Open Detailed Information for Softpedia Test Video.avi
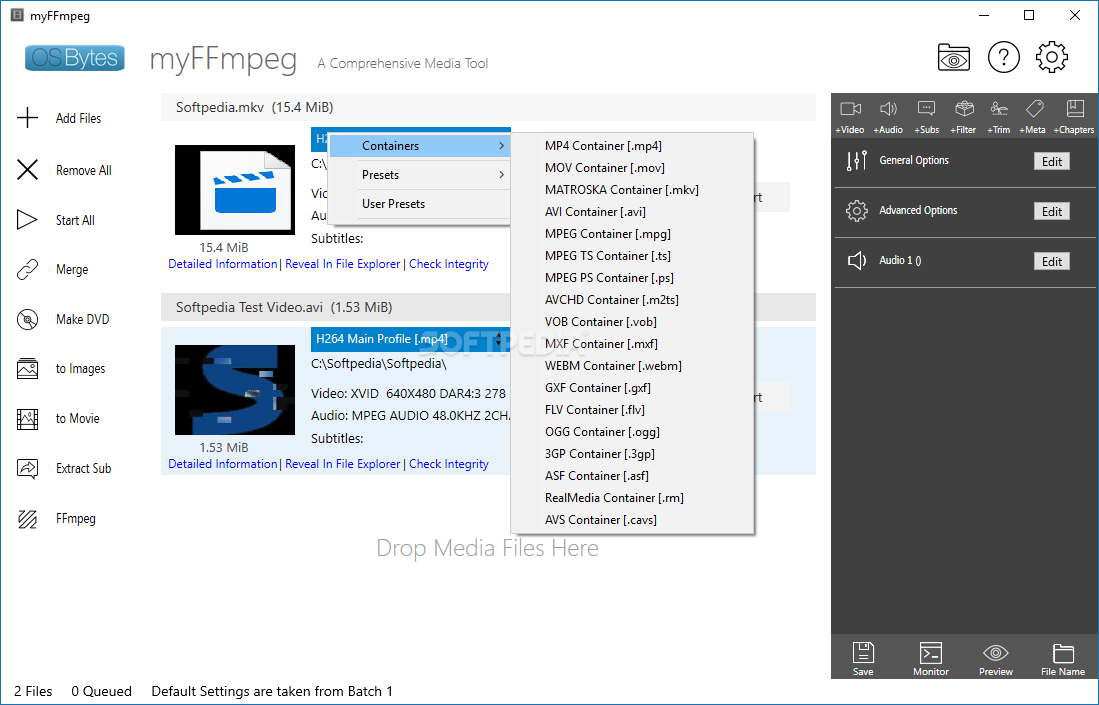Screen dimensions: 1099x705 223,464
